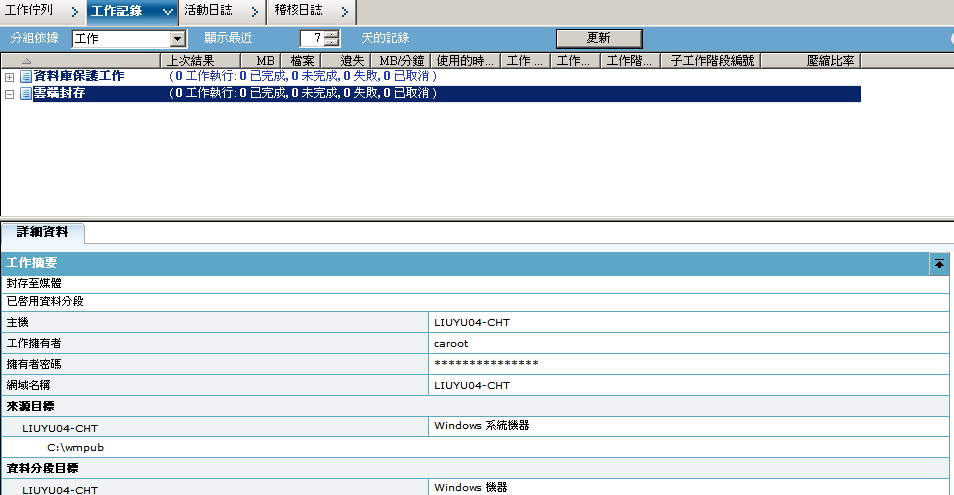954x495 pixels.
Task: Click the C:\wmpub path row
Action: 475,448
